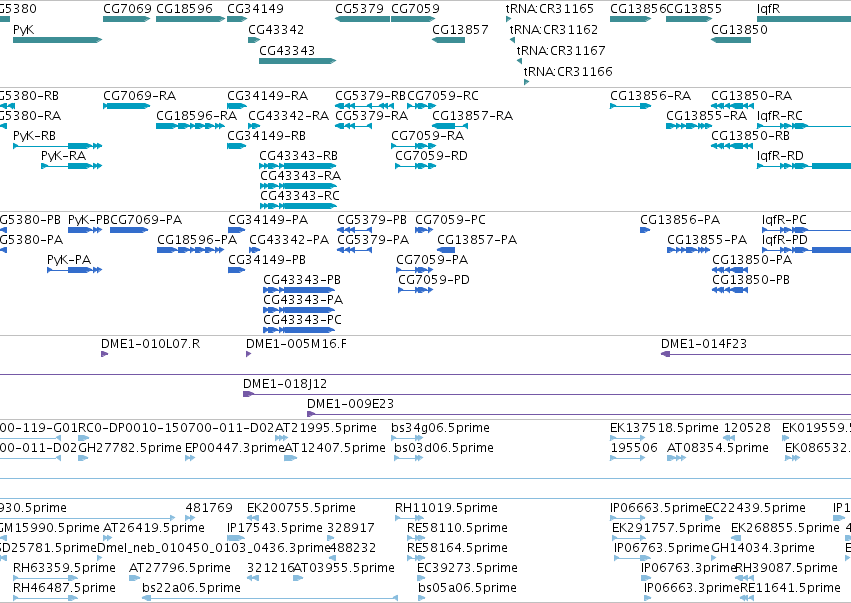Click BAC end DME1-010L07.R
The image size is (851, 603).
(104, 354)
